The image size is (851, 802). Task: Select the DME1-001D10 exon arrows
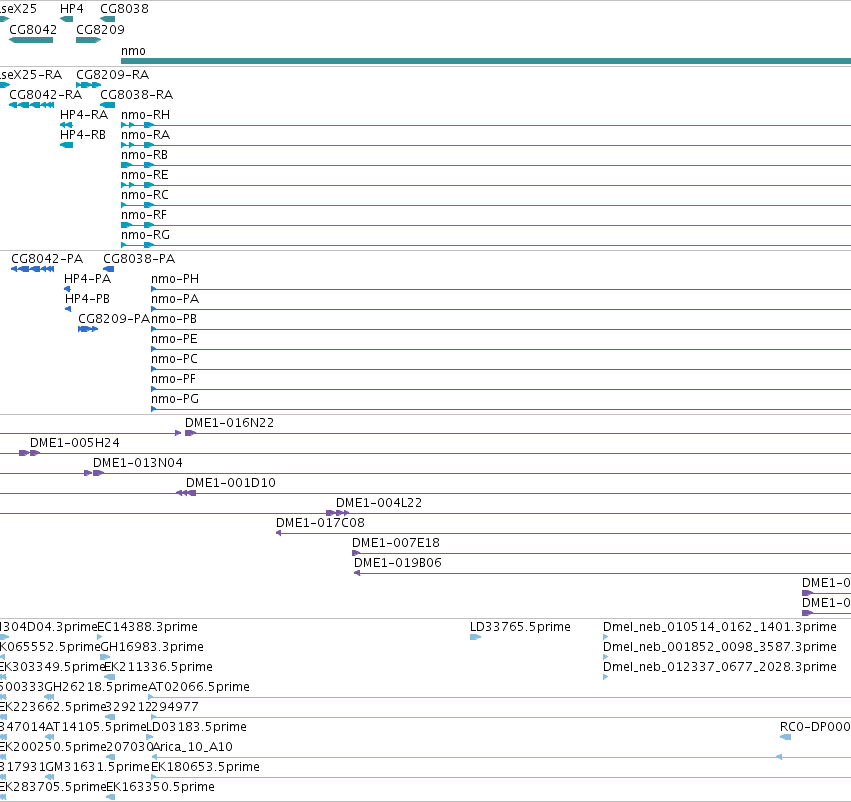tap(186, 493)
